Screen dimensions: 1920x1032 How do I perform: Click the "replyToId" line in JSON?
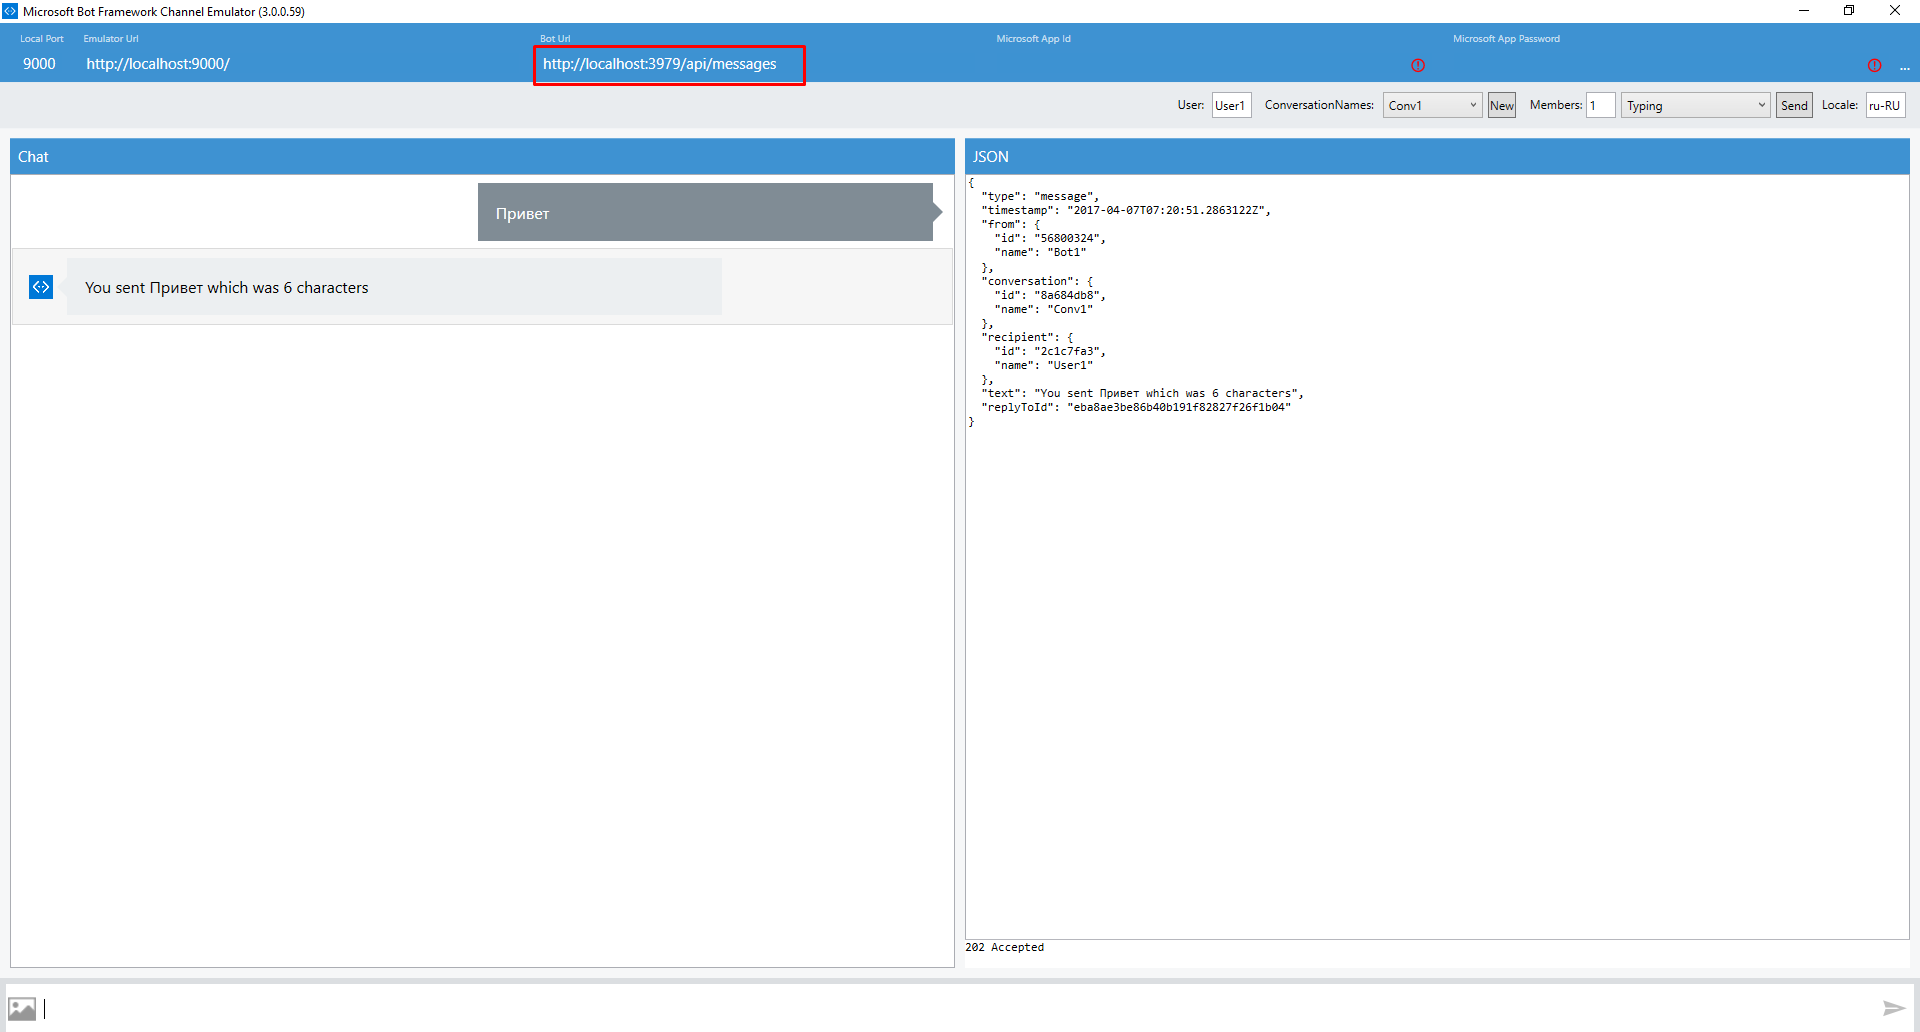[1136, 408]
